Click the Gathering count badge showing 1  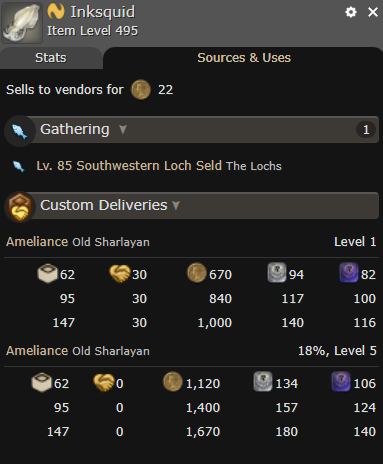[366, 130]
